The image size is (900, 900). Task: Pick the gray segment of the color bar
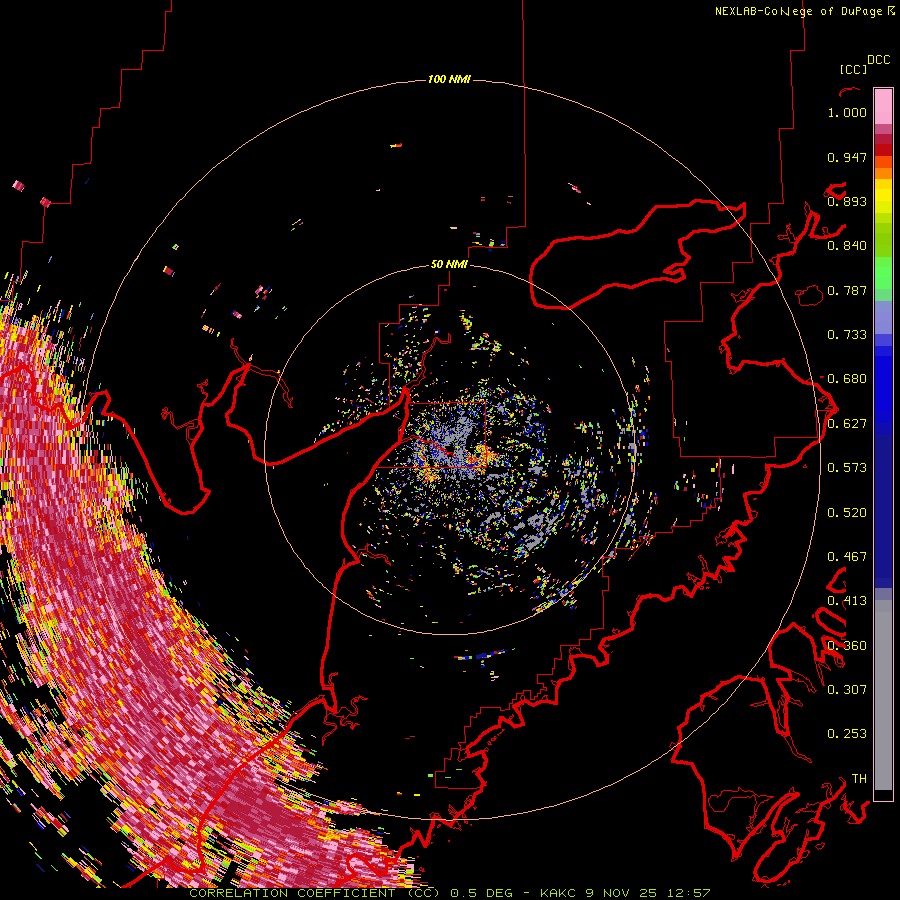click(883, 695)
